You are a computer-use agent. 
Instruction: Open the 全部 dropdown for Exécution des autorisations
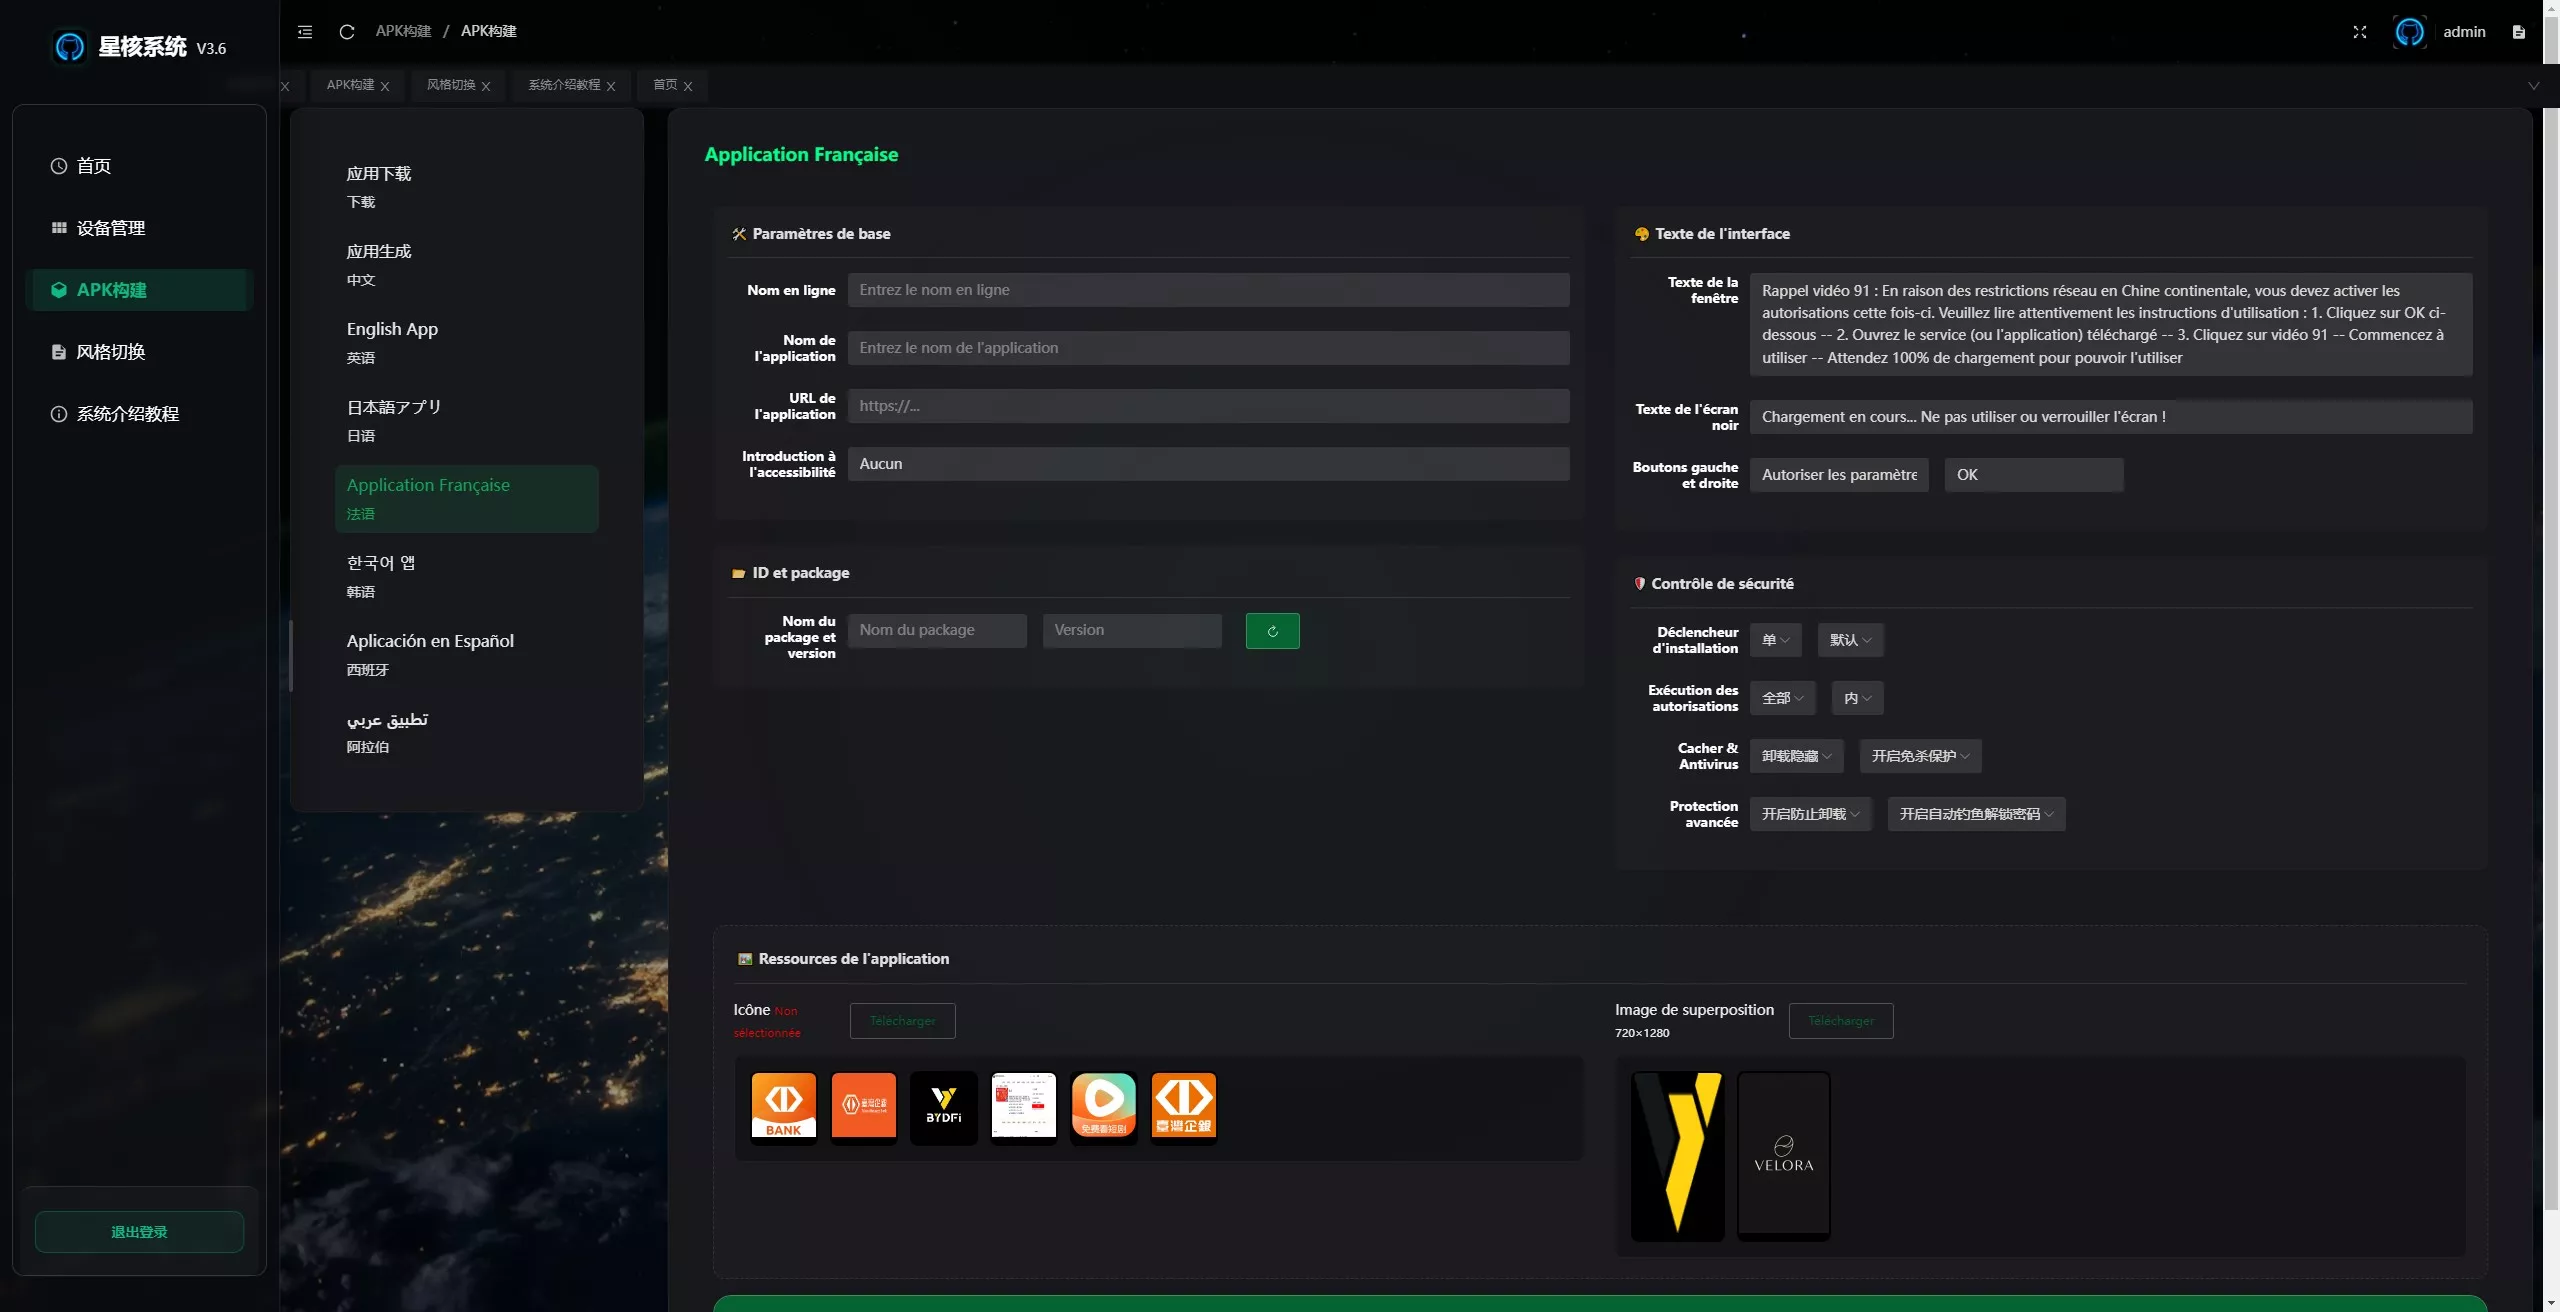click(x=1783, y=698)
